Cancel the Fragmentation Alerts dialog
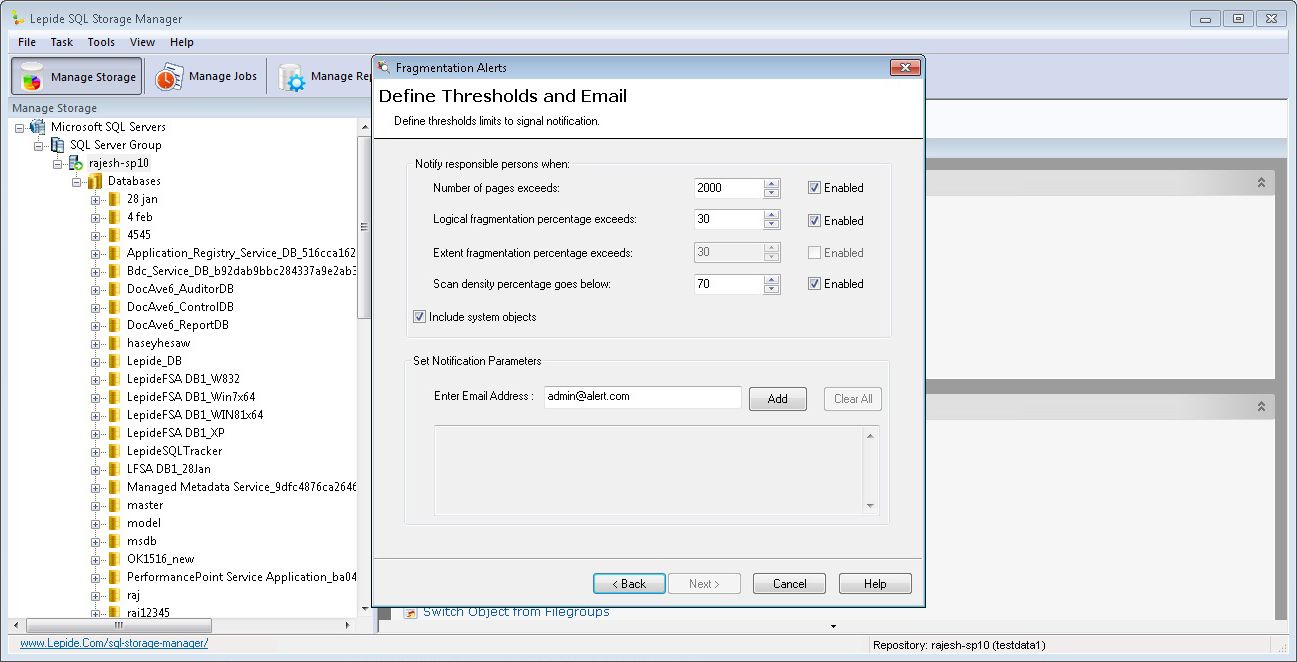The width and height of the screenshot is (1297, 662). tap(789, 583)
